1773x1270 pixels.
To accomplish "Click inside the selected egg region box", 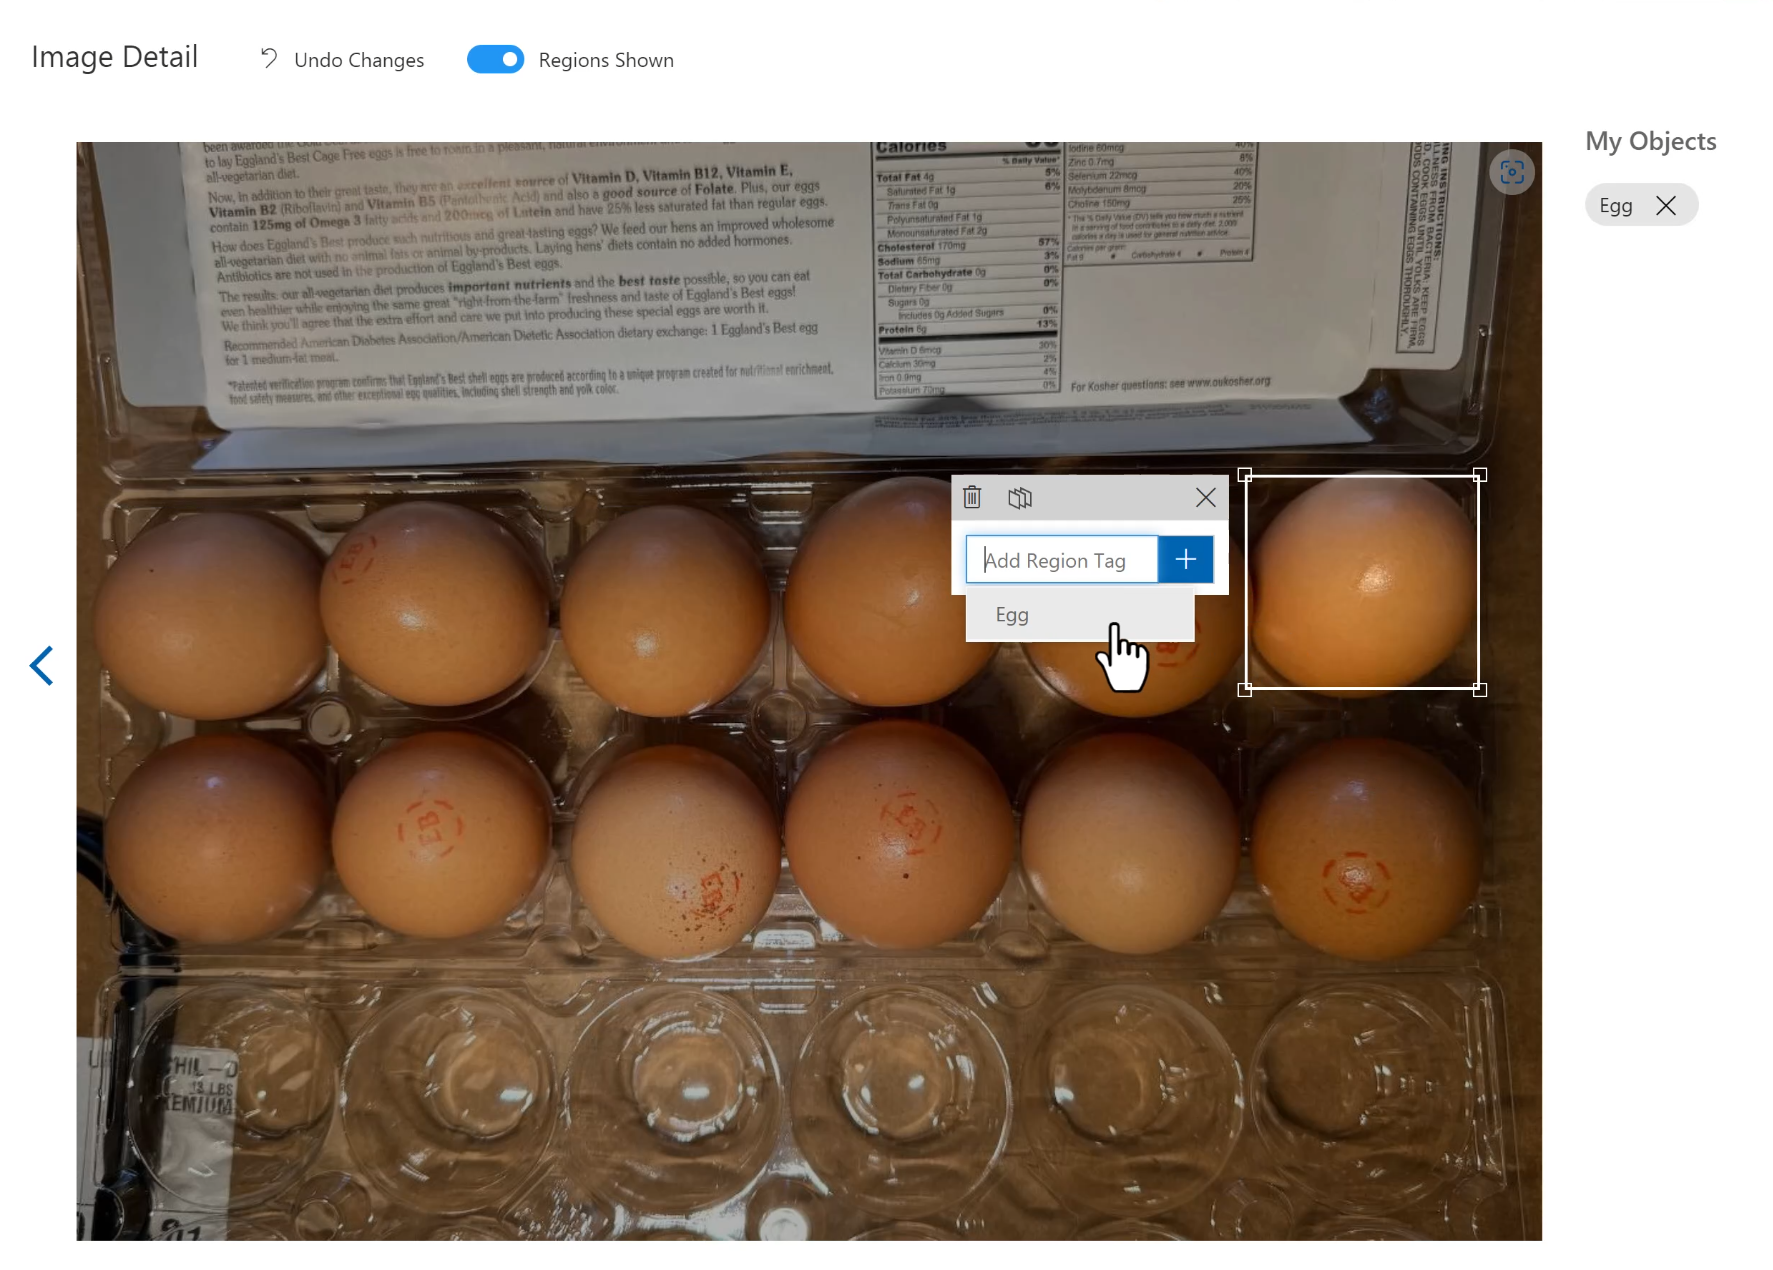I will (x=1362, y=582).
